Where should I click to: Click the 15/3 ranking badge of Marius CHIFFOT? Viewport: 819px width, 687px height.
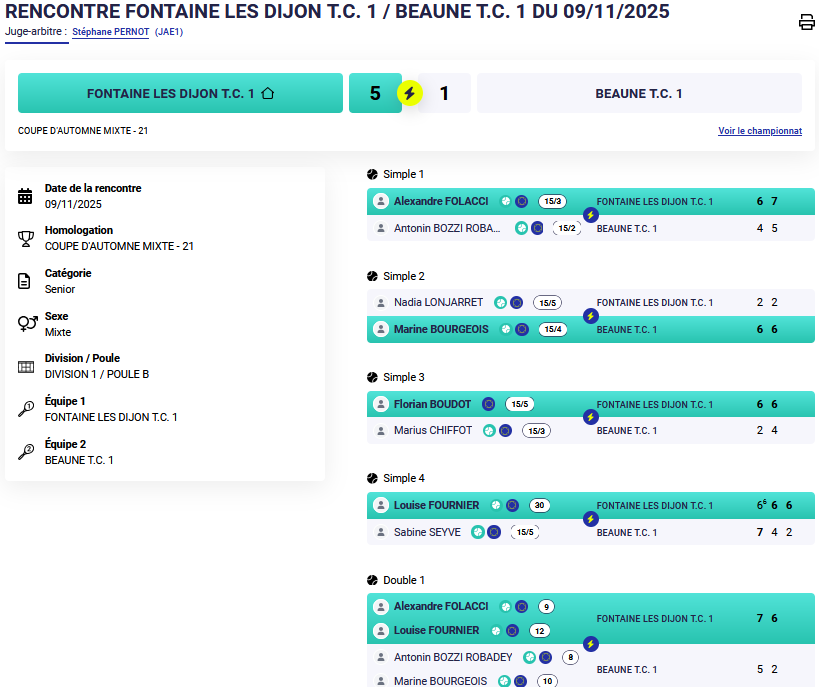pos(536,431)
